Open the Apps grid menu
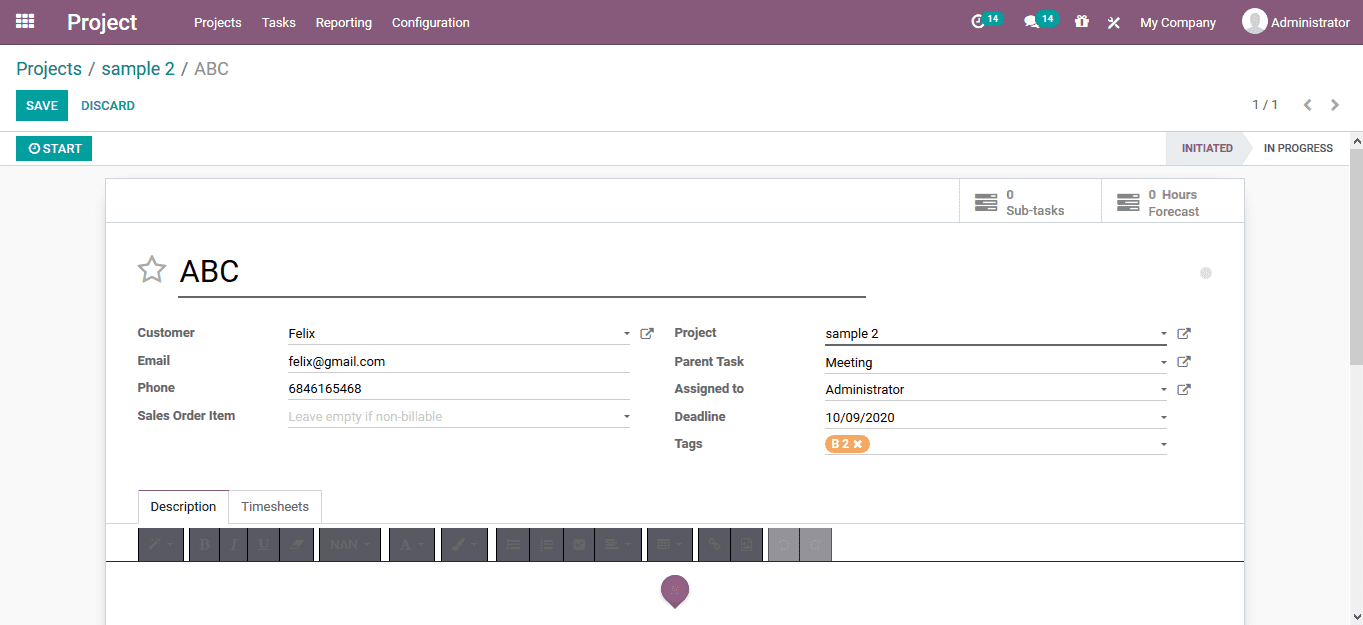1363x625 pixels. coord(23,21)
